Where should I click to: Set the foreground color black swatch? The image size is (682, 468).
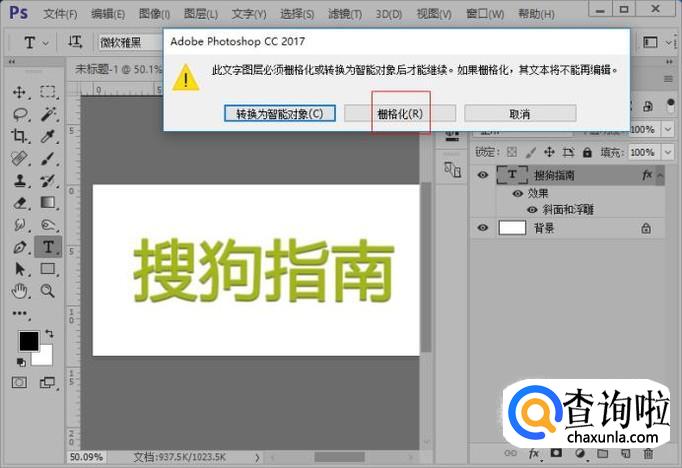point(29,341)
